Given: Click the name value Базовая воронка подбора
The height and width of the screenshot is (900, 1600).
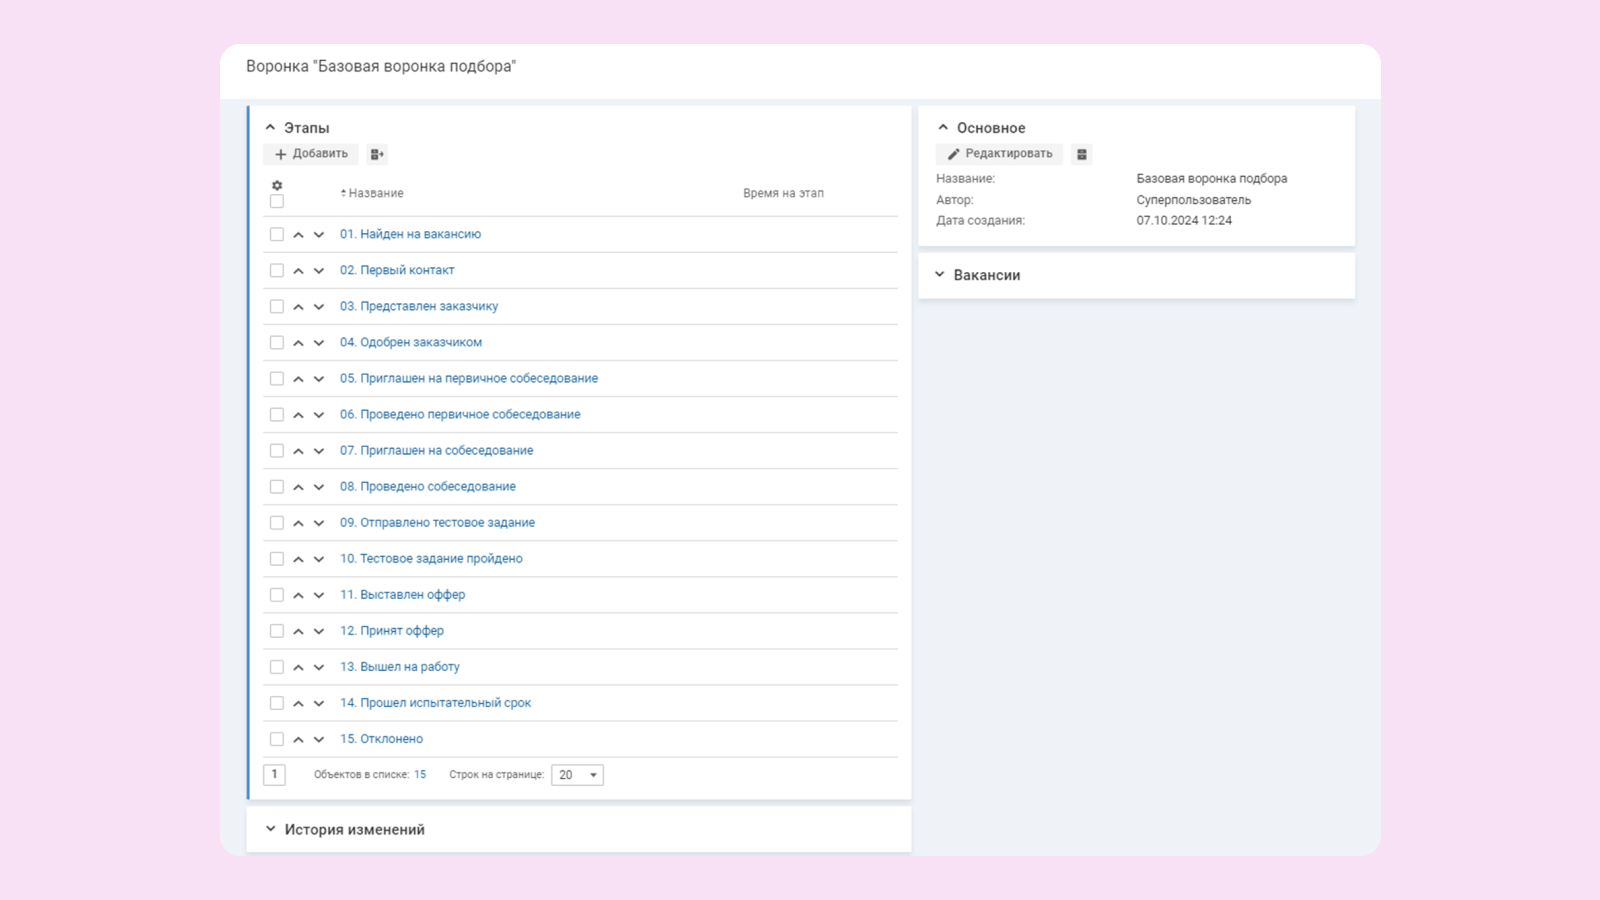Looking at the screenshot, I should coord(1212,179).
